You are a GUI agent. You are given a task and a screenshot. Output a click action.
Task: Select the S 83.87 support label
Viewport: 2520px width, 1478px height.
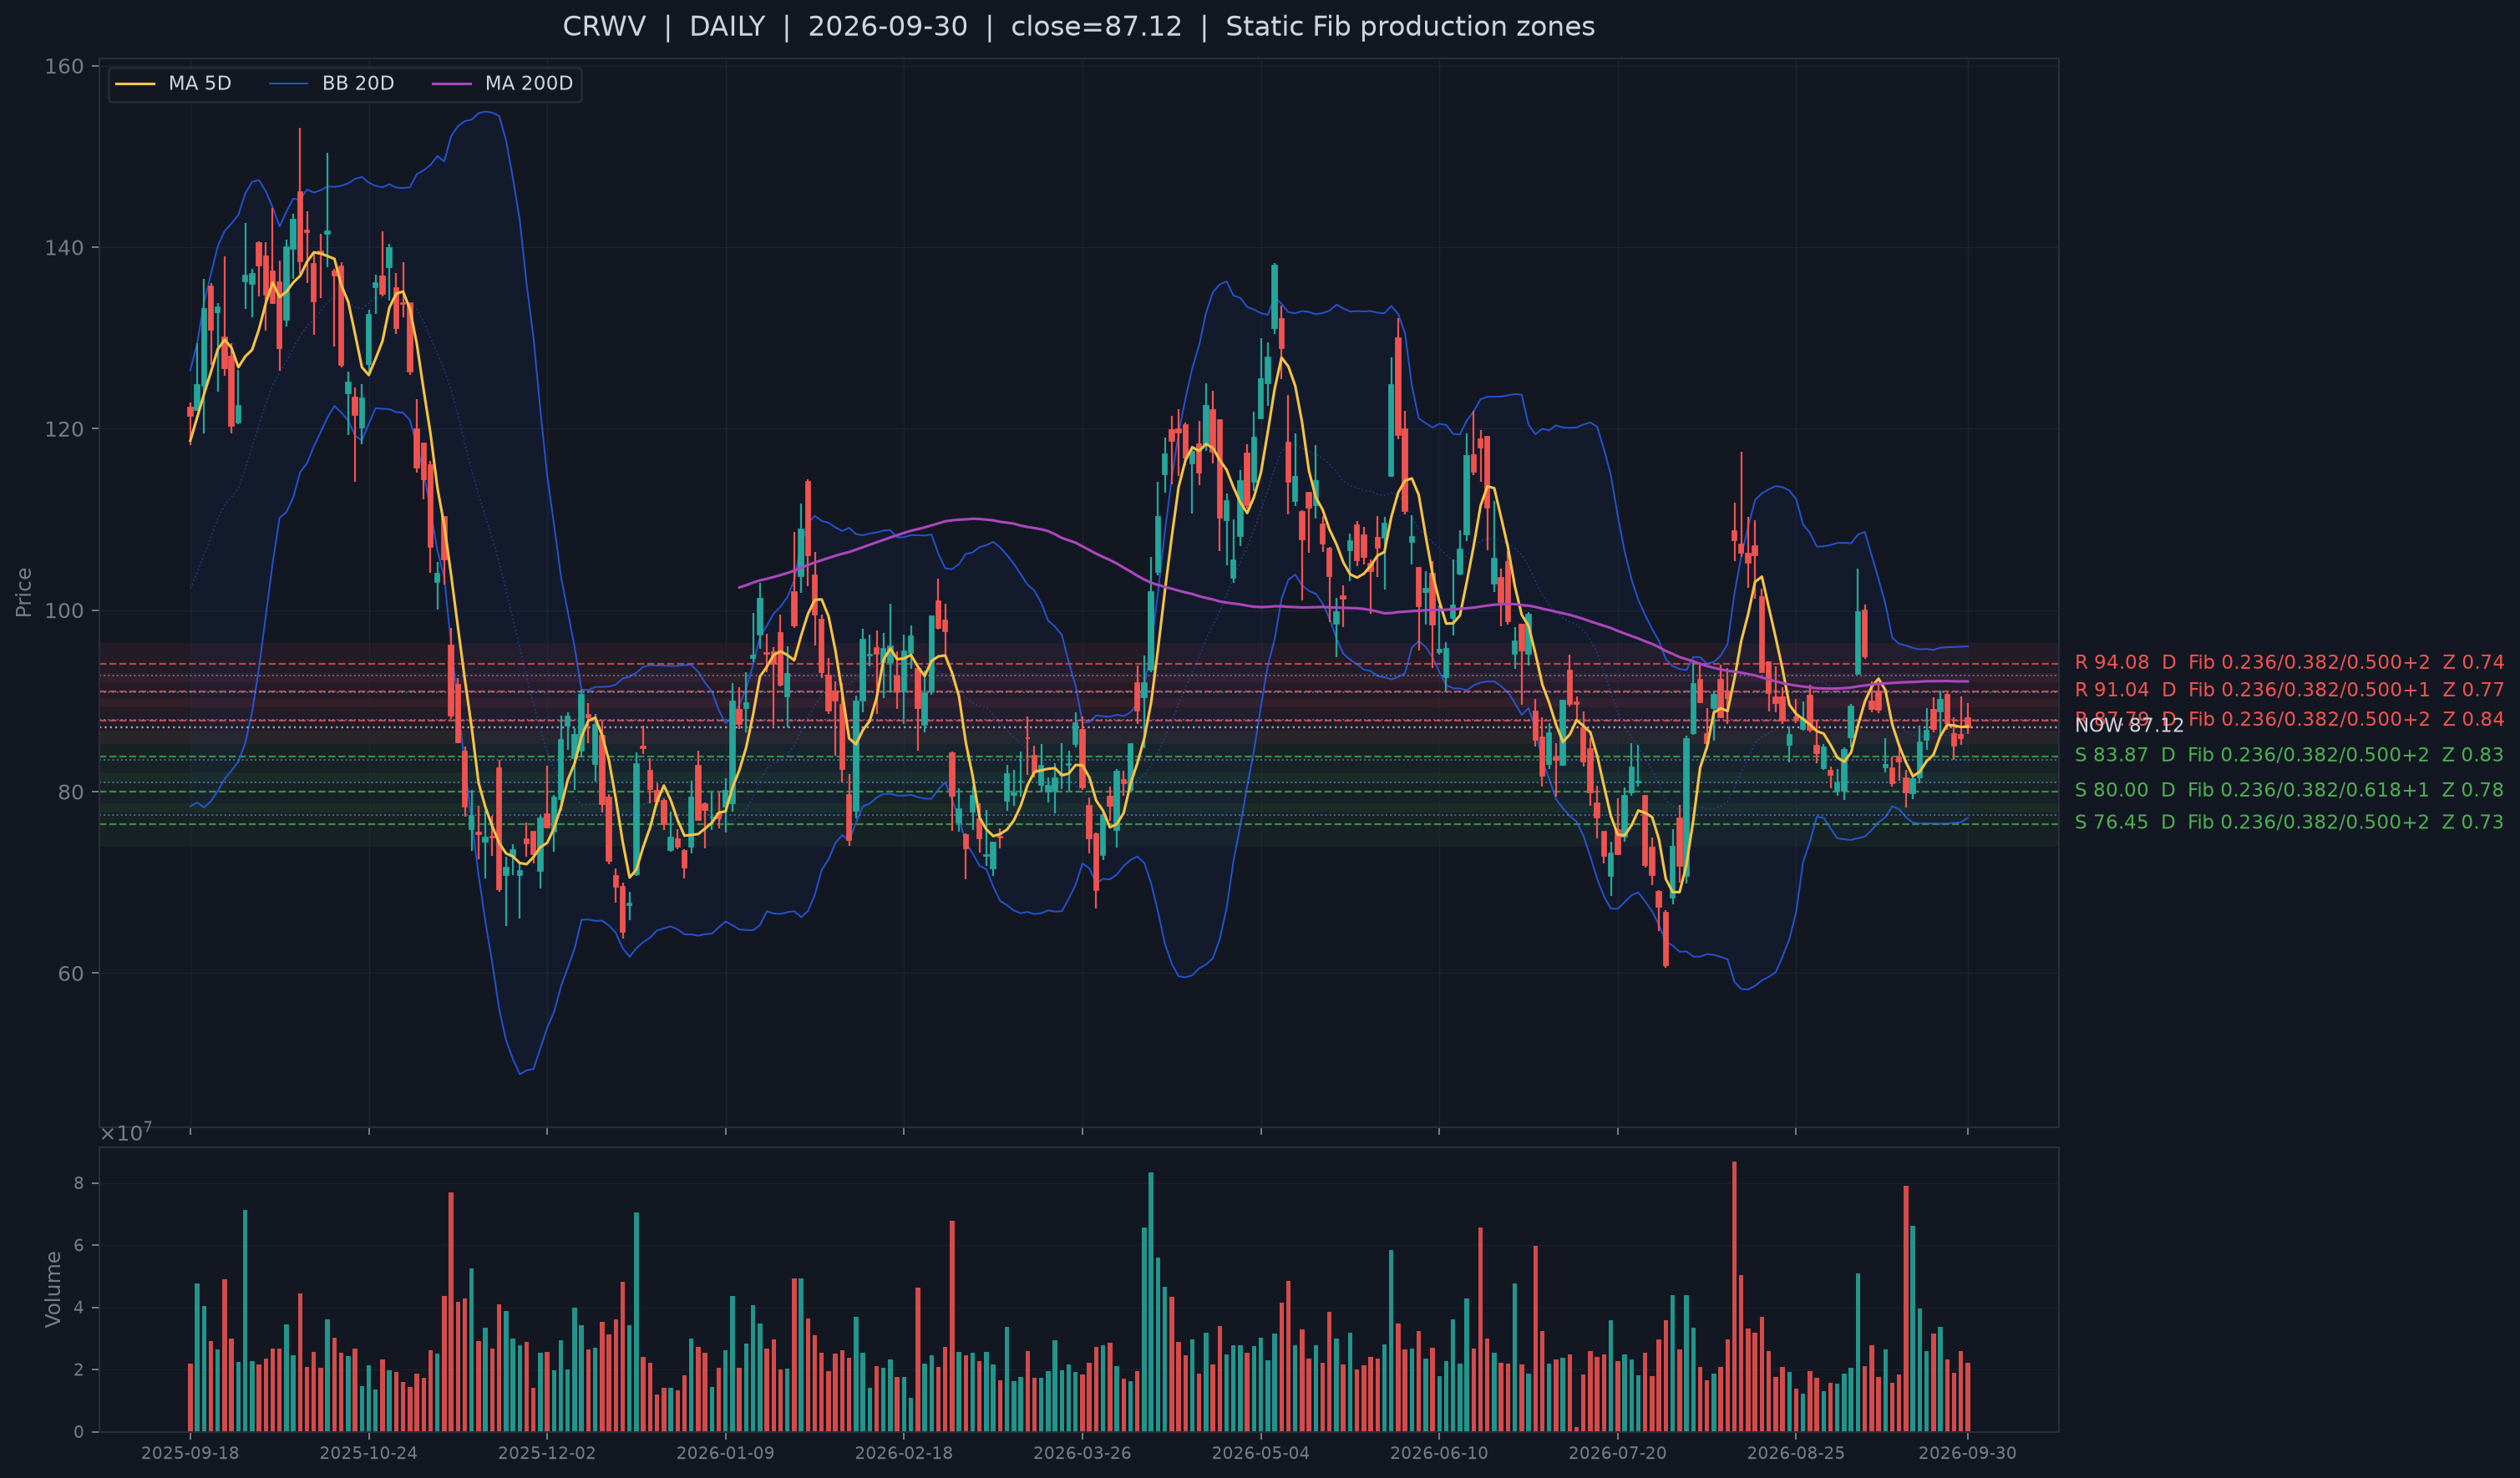point(2289,755)
